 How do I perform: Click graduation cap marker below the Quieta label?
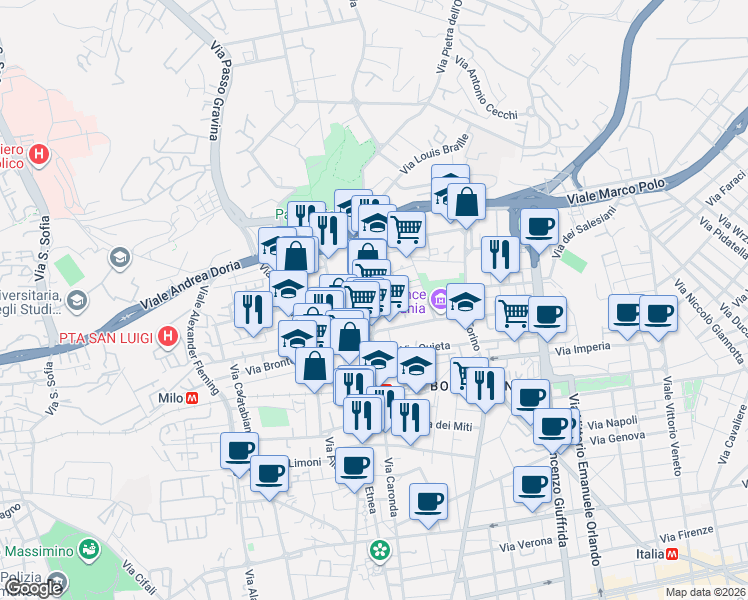point(416,367)
